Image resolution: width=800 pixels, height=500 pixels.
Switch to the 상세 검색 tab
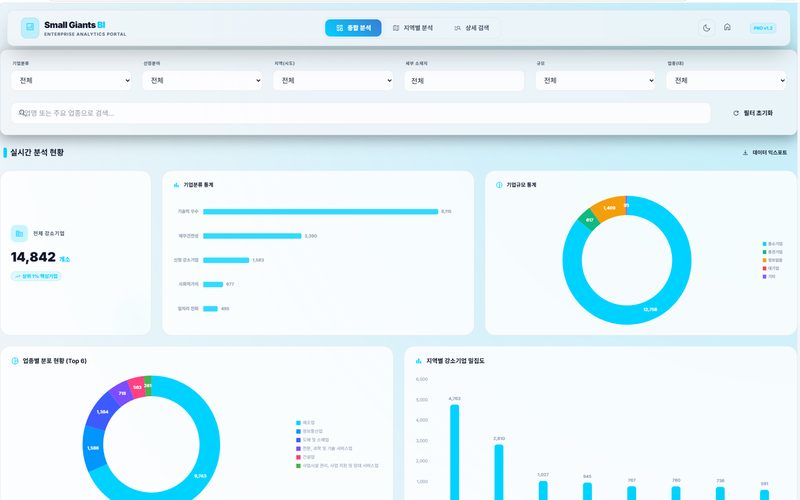pos(471,28)
